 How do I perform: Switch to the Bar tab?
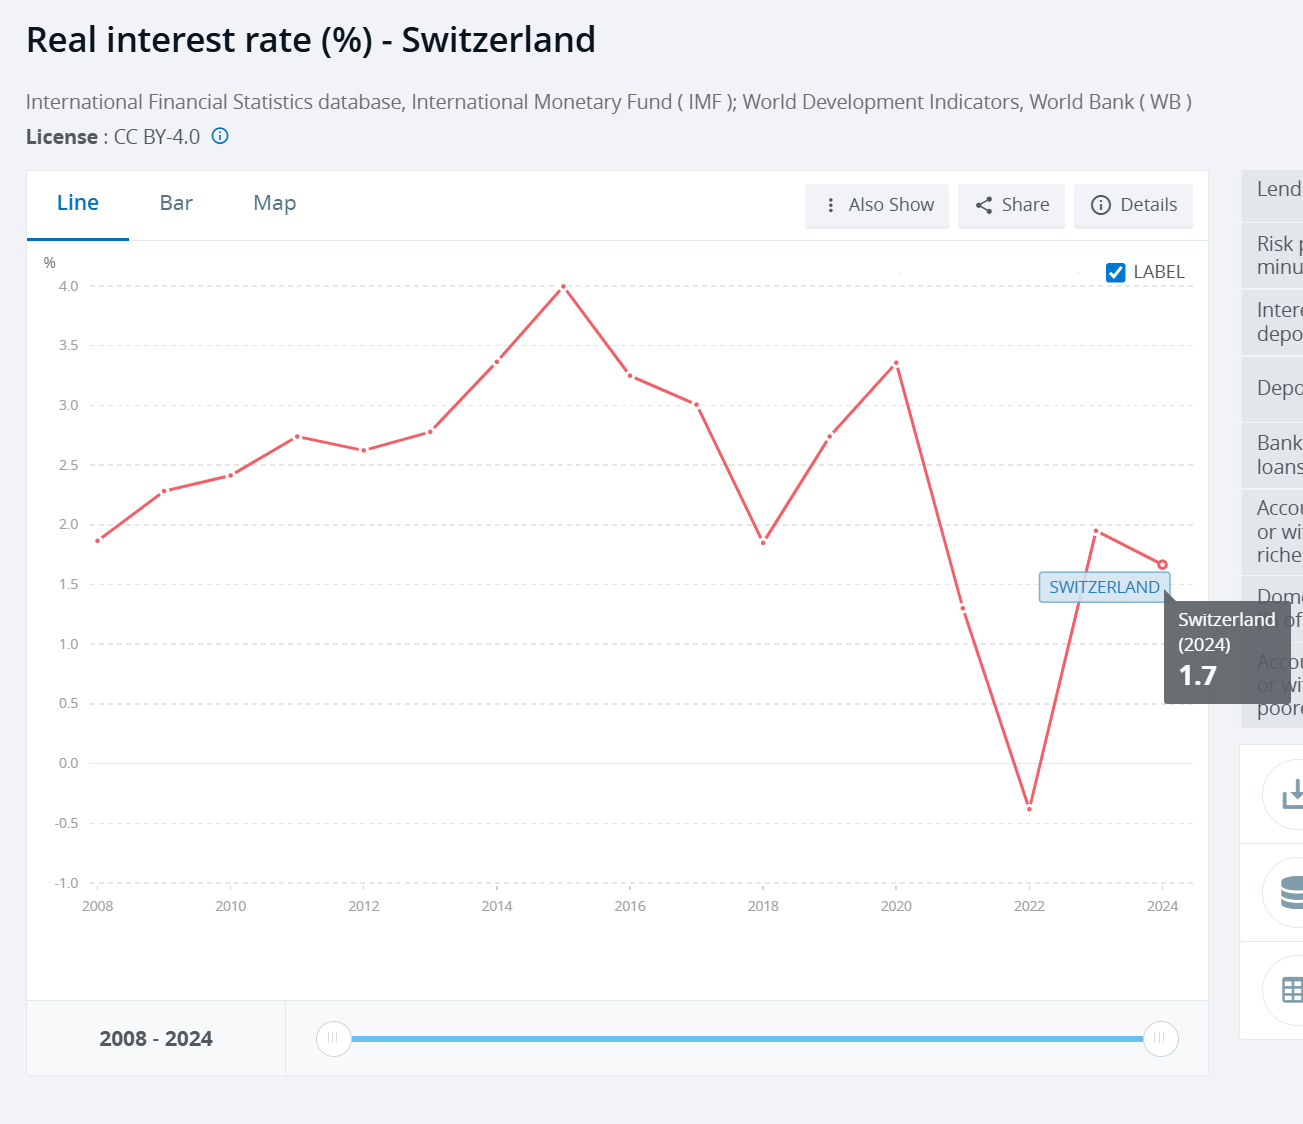176,203
